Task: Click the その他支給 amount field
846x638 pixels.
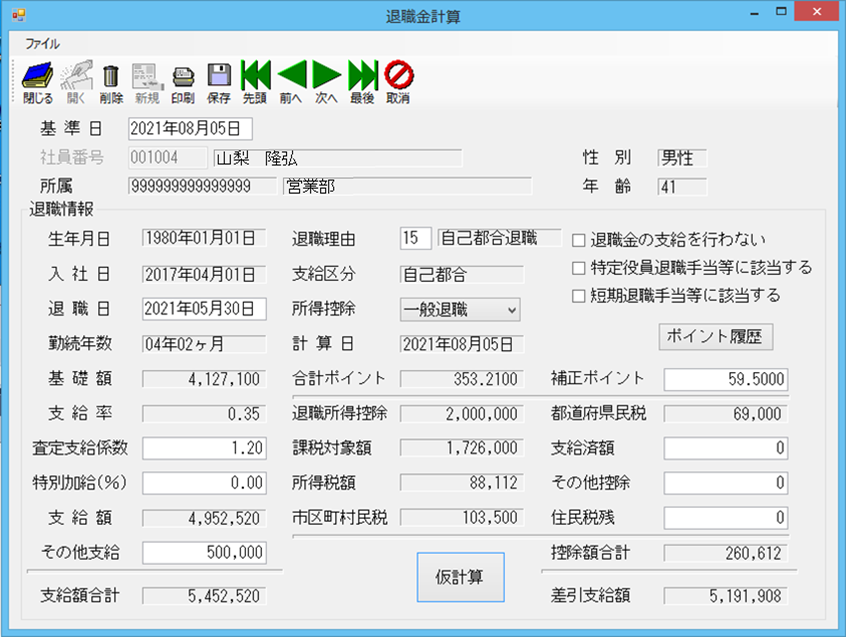Action: point(204,553)
